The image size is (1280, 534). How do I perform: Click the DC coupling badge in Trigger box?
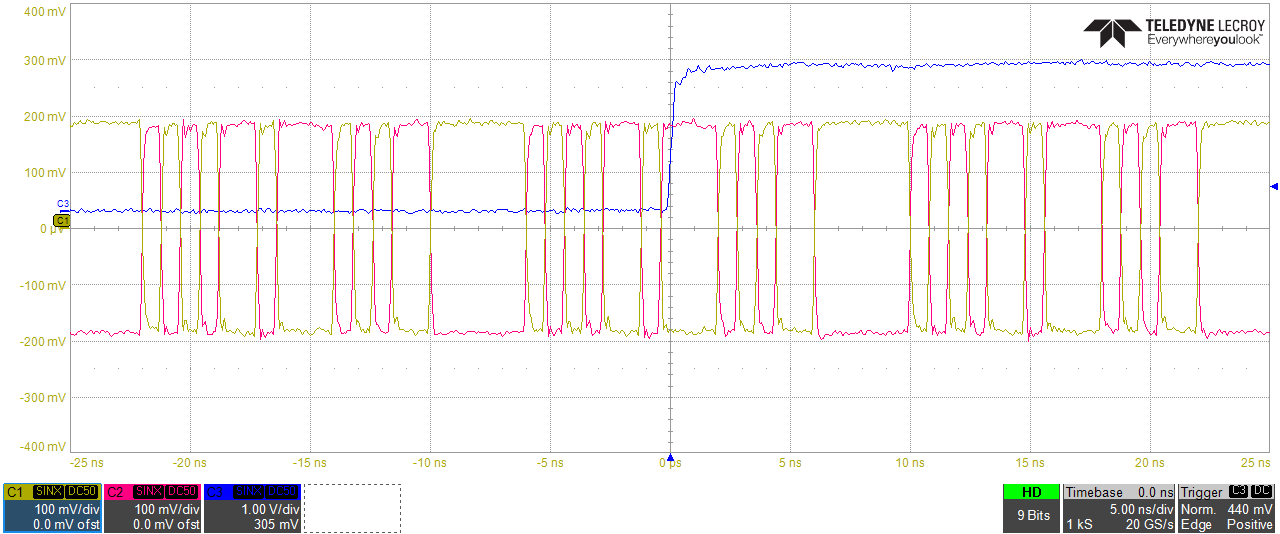[x=1263, y=492]
